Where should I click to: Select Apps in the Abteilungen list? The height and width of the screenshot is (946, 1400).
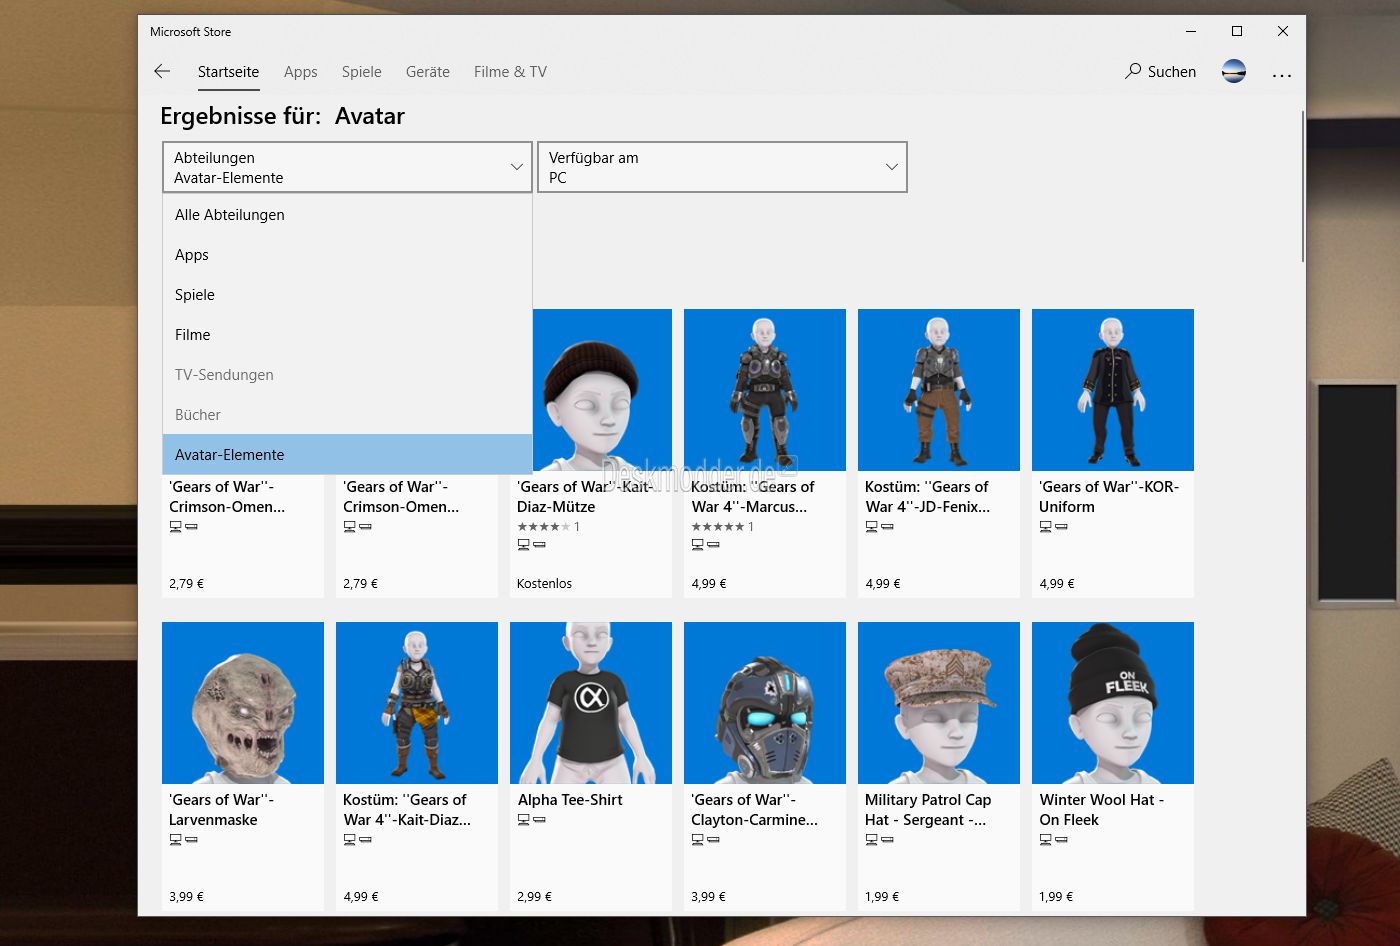pyautogui.click(x=347, y=255)
